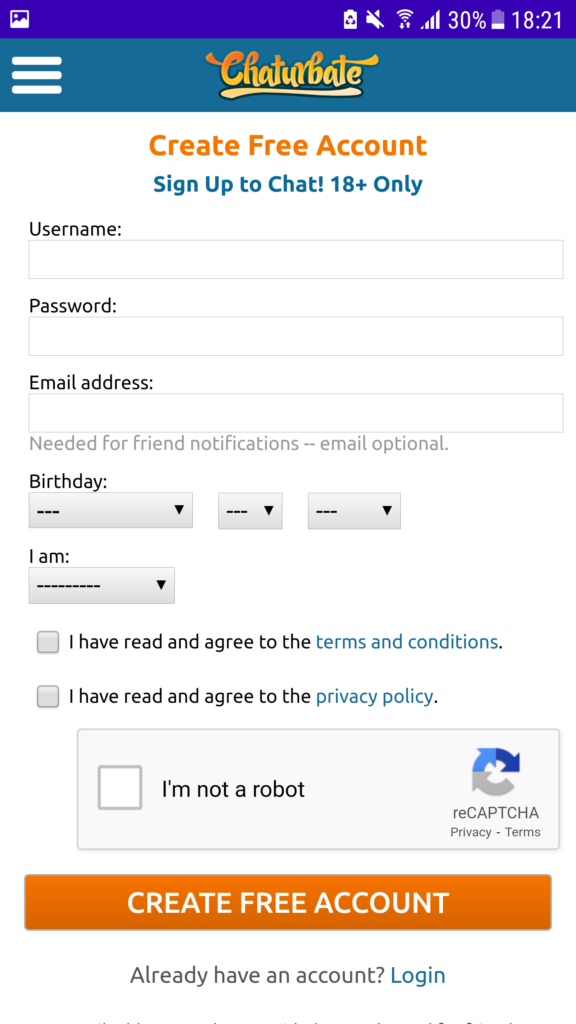Tap the Chaturbate logo
Viewport: 576px width, 1024px height.
click(x=292, y=75)
